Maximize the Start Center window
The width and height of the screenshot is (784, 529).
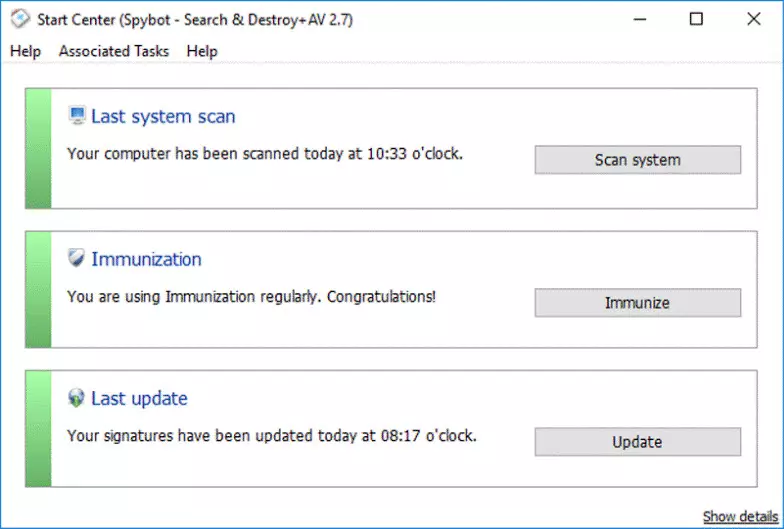click(696, 19)
